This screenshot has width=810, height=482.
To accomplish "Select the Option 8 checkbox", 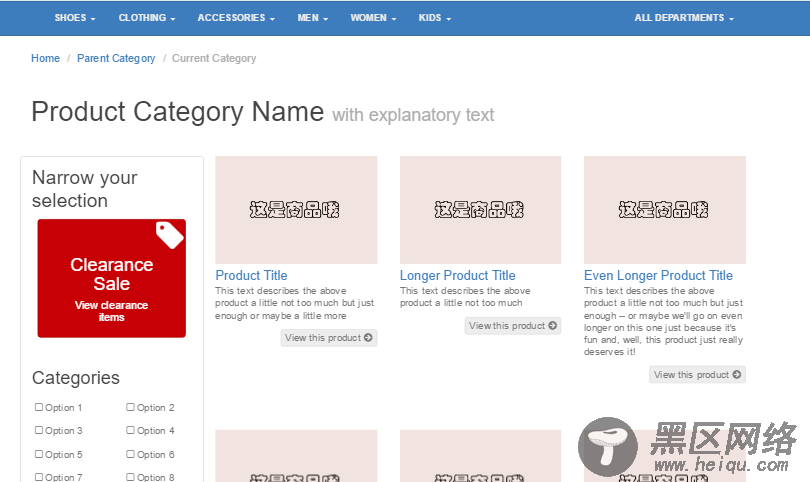I will tap(130, 477).
